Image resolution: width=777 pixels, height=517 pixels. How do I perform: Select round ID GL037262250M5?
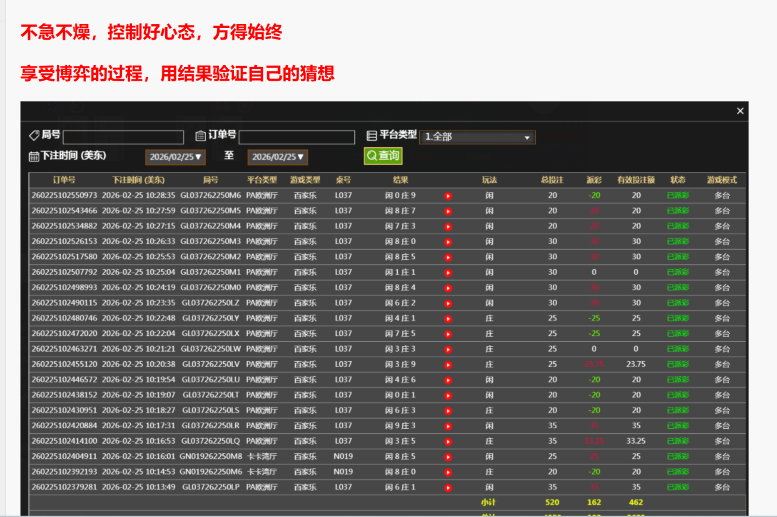pos(211,211)
